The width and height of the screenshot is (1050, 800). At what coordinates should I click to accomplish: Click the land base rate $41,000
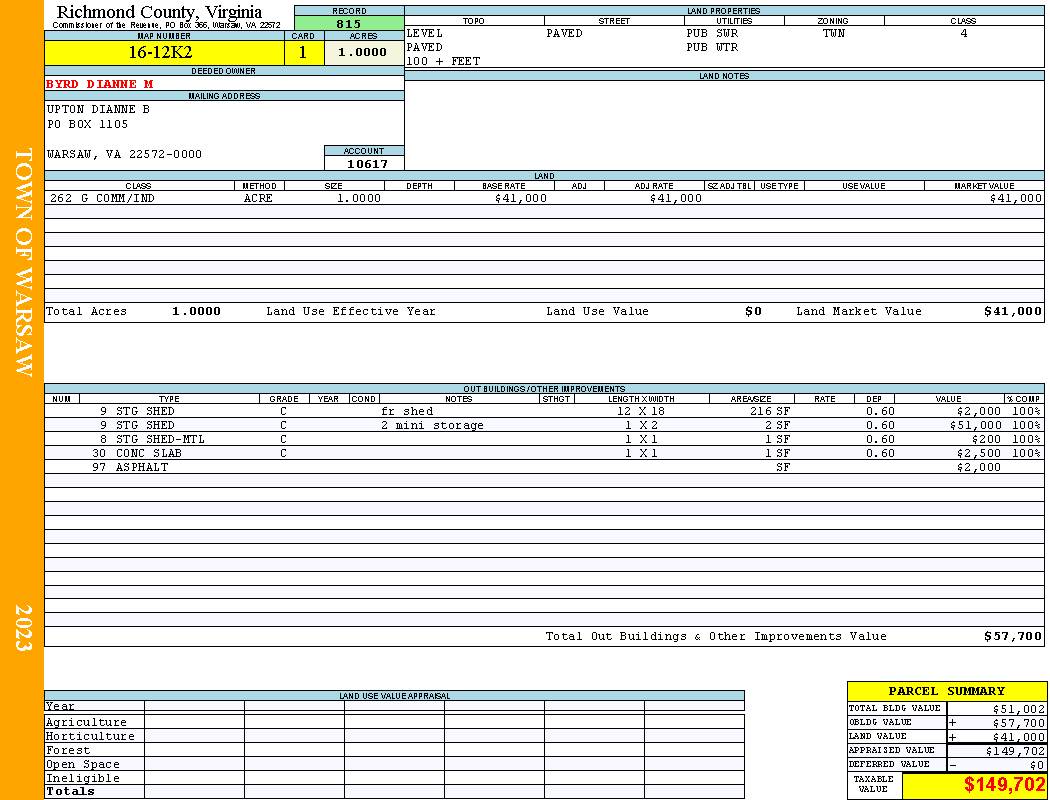pos(521,199)
